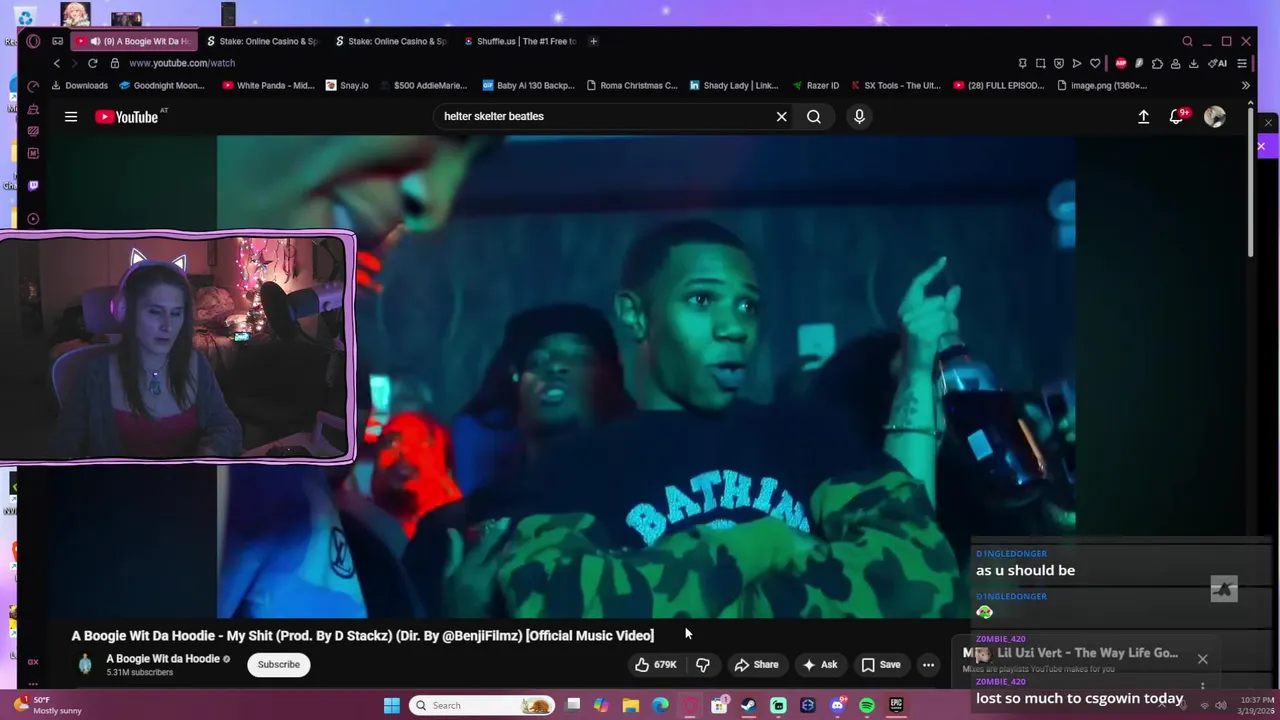The width and height of the screenshot is (1280, 720).
Task: Launch Steam from the taskbar
Action: 748,706
